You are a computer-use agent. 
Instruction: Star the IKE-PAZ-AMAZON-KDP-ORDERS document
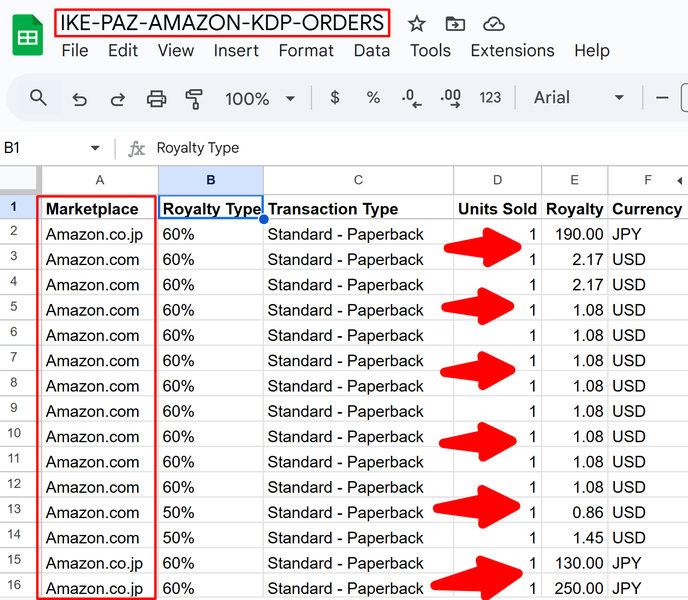416,24
